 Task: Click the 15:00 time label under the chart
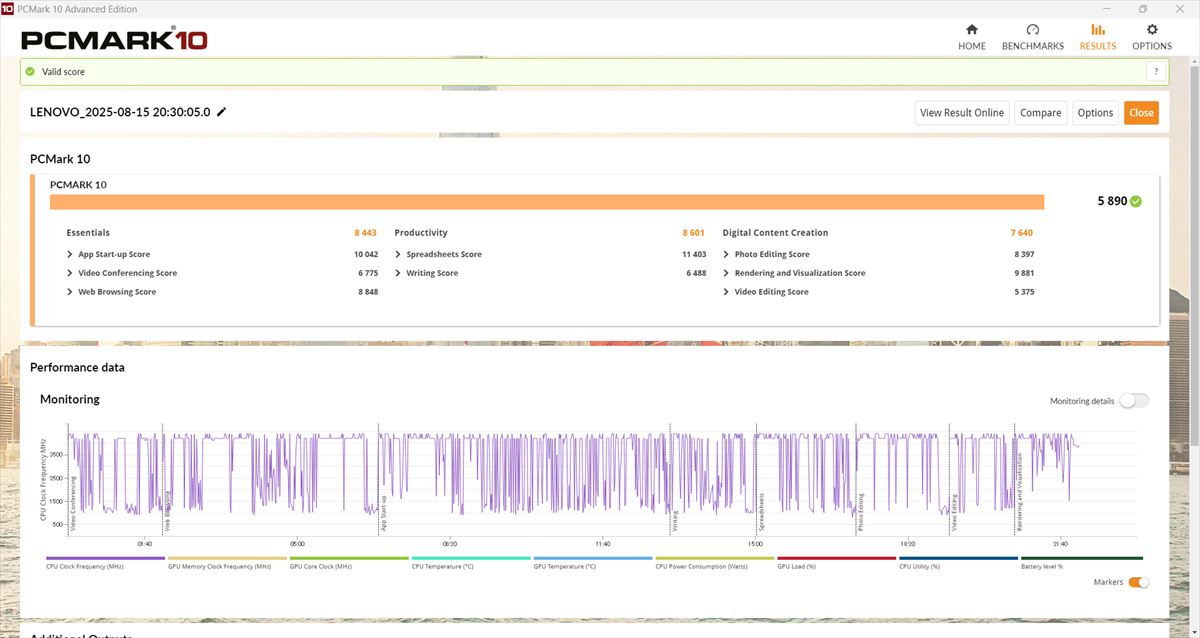755,544
